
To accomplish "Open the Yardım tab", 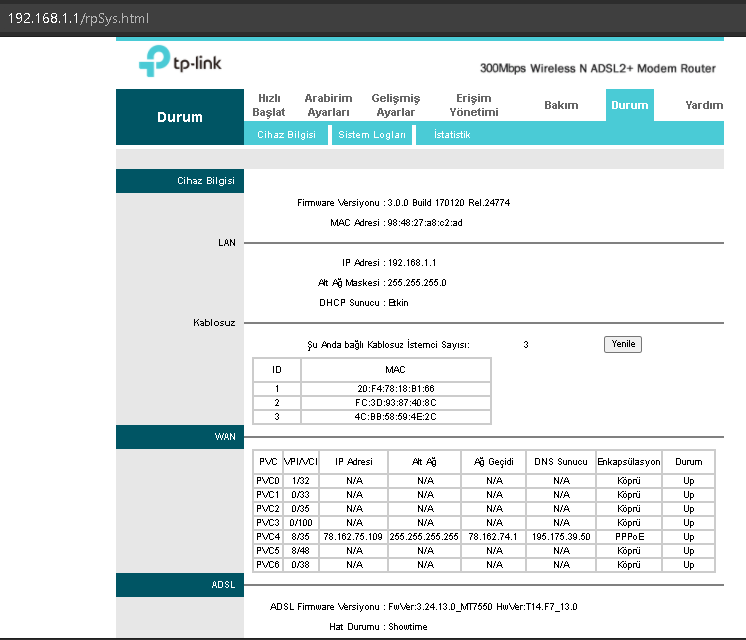I will click(x=703, y=105).
